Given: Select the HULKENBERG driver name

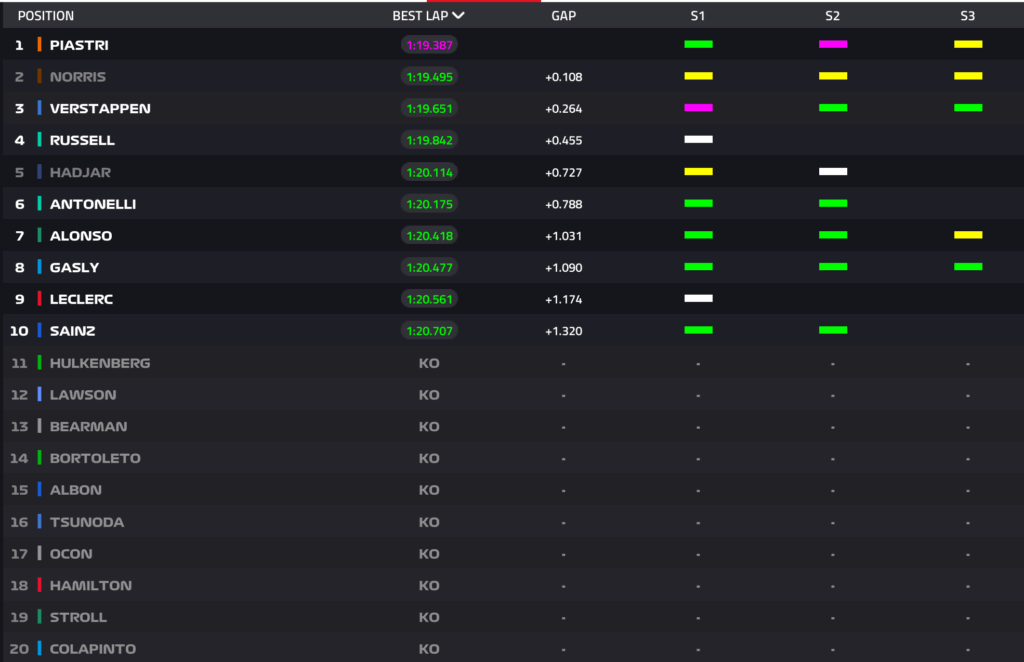Looking at the screenshot, I should (100, 363).
